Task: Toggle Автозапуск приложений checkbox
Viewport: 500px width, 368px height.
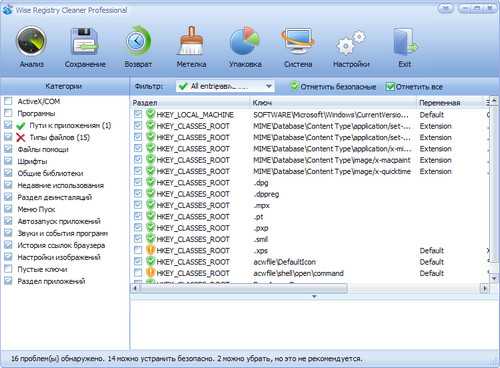Action: 8,221
